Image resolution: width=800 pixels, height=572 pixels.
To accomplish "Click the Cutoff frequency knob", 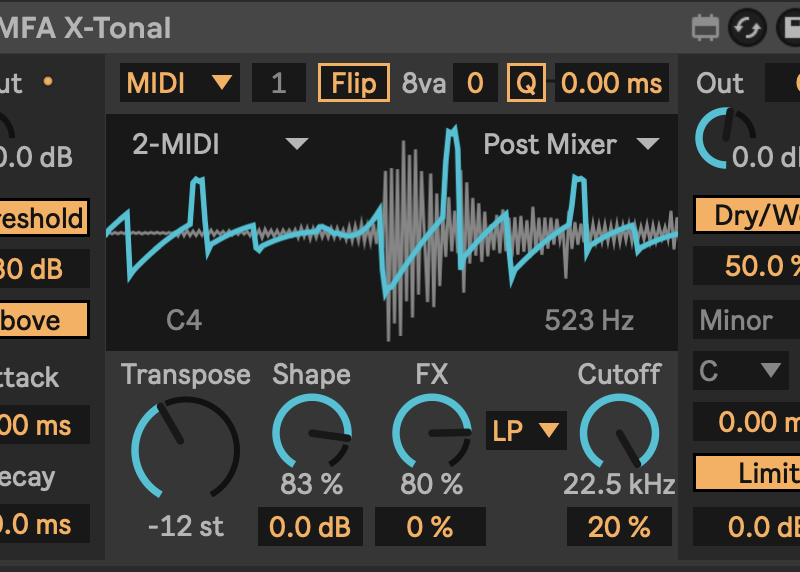I will pyautogui.click(x=619, y=432).
